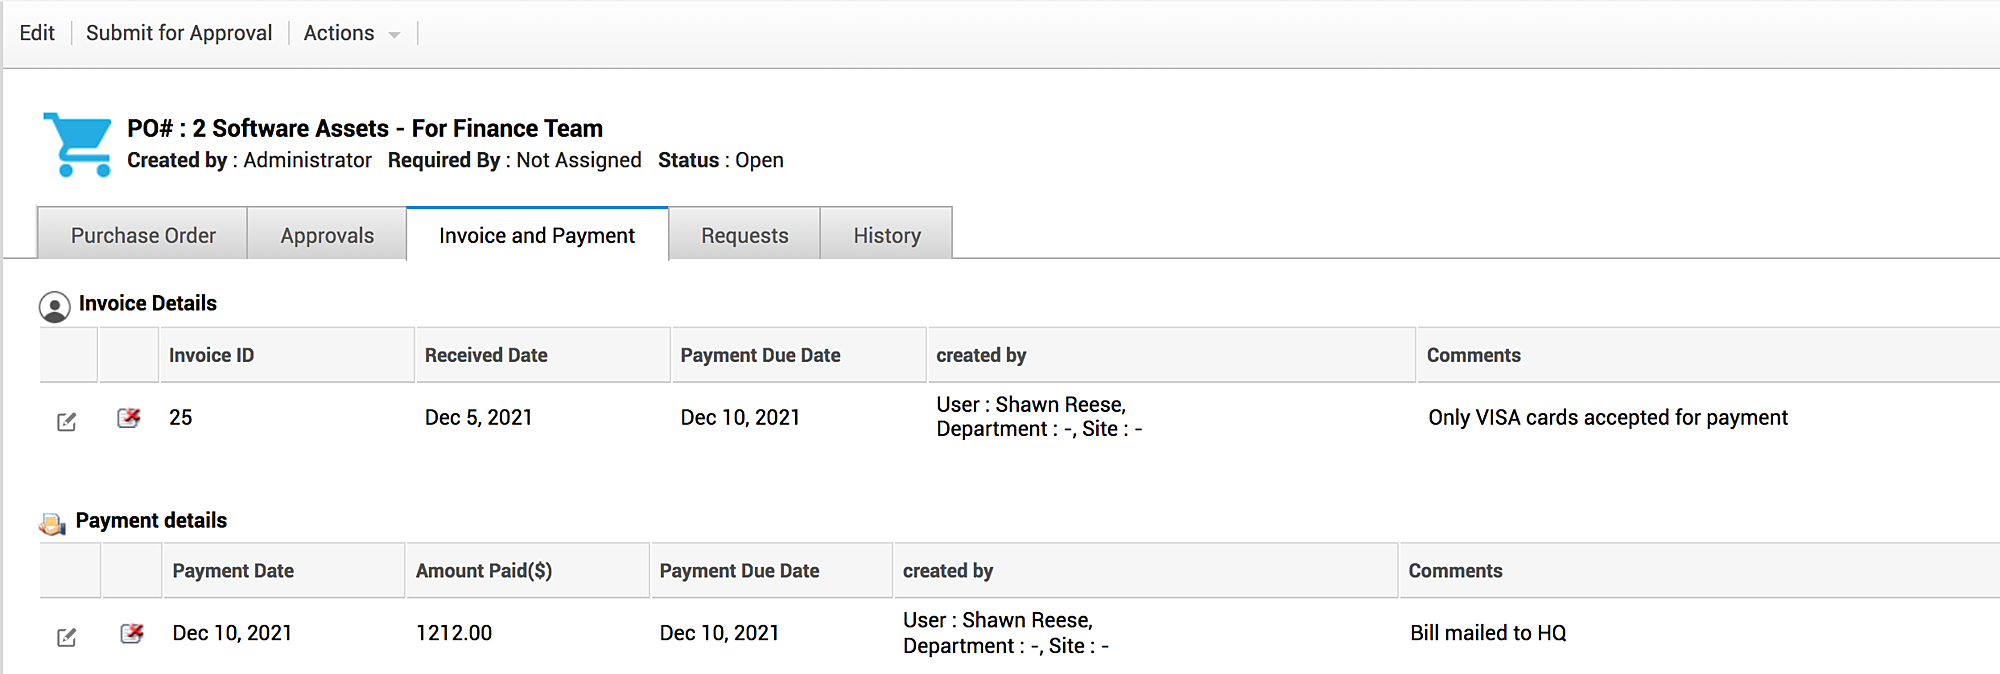Expand the Actions dropdown arrow

coord(394,35)
